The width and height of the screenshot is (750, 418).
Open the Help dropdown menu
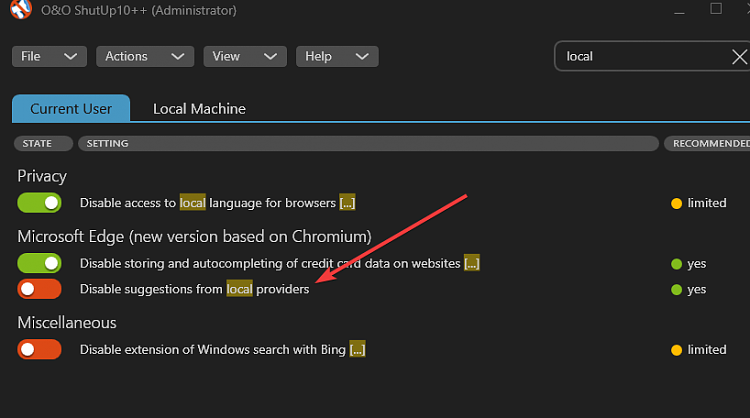tap(337, 56)
